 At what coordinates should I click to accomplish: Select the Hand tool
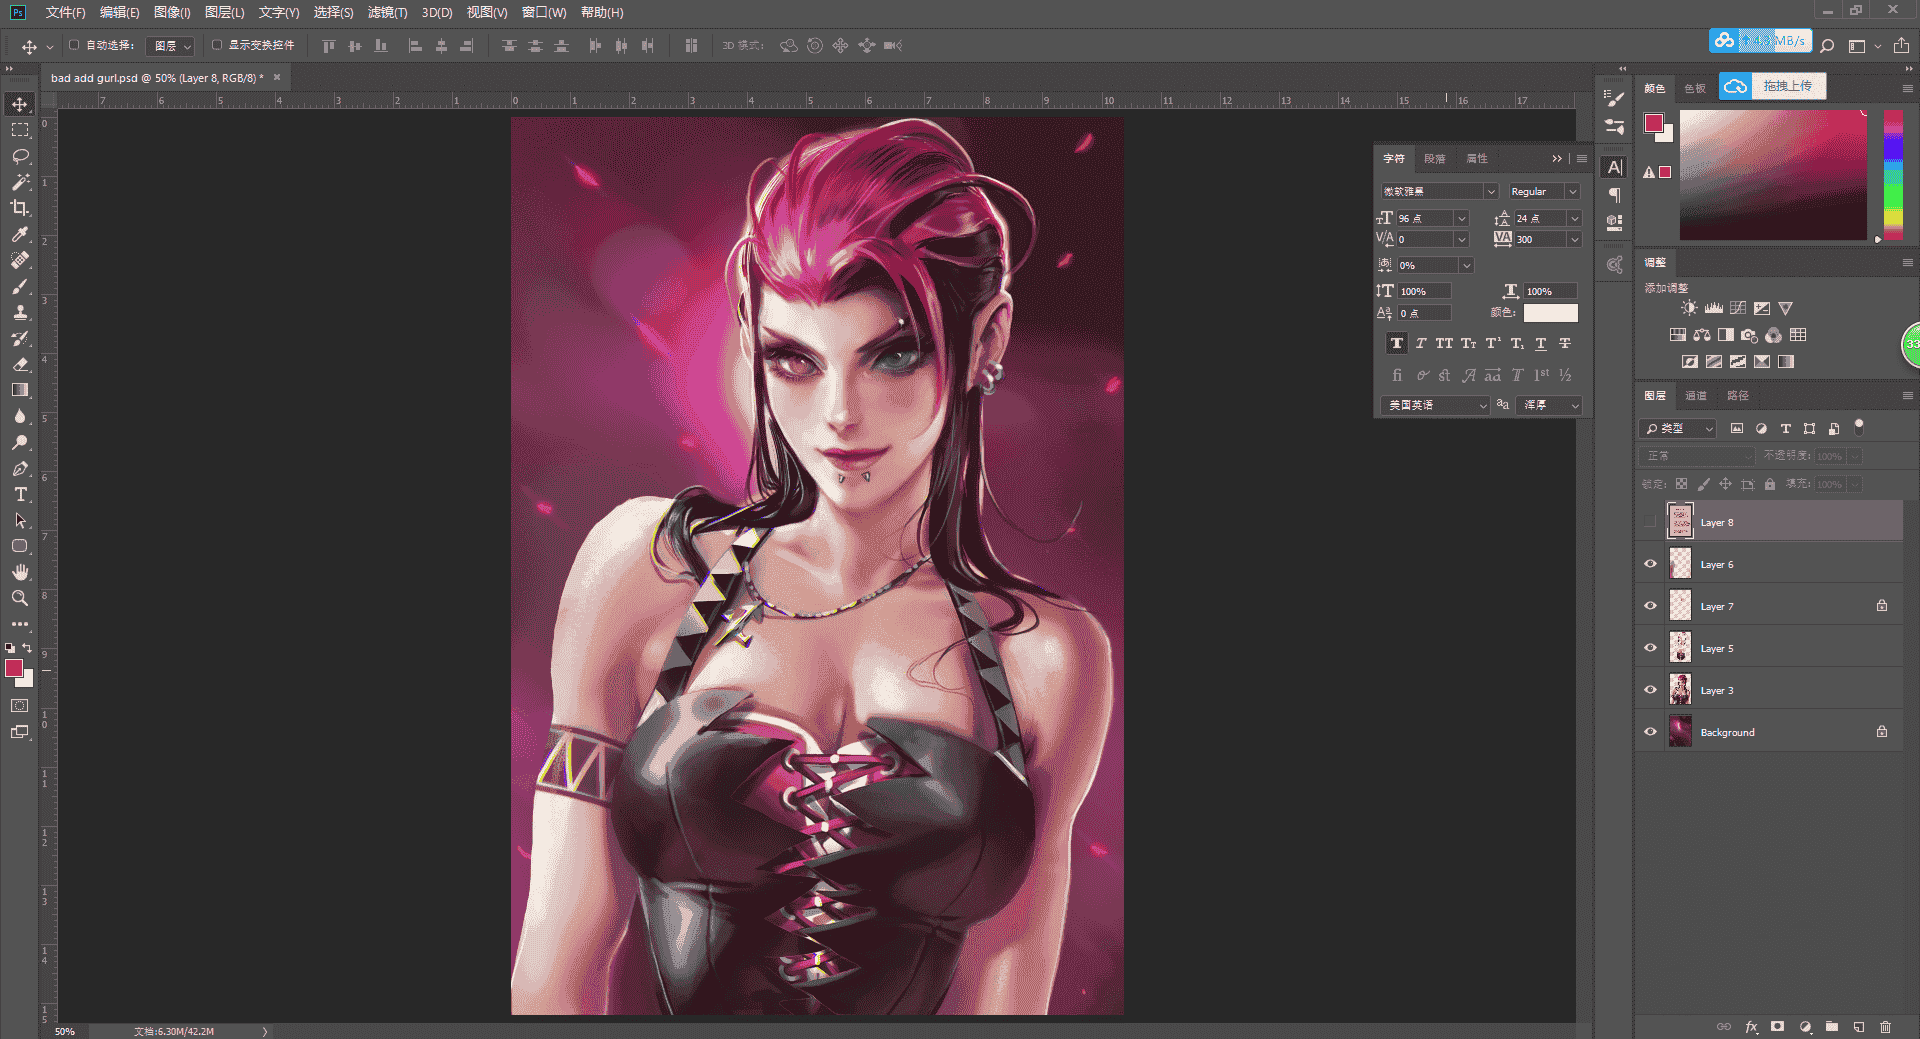click(x=20, y=572)
